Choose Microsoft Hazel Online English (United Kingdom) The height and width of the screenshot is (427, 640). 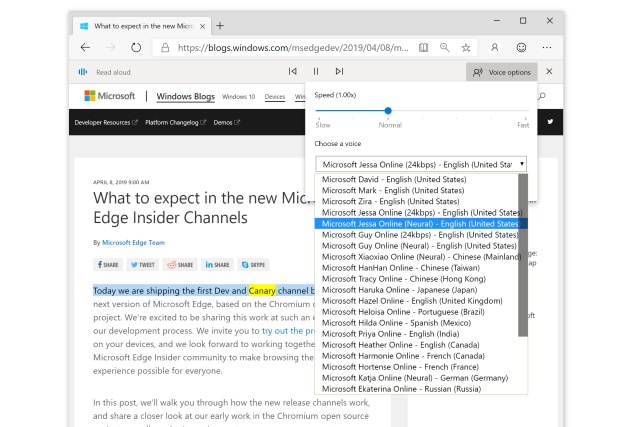[x=411, y=300]
